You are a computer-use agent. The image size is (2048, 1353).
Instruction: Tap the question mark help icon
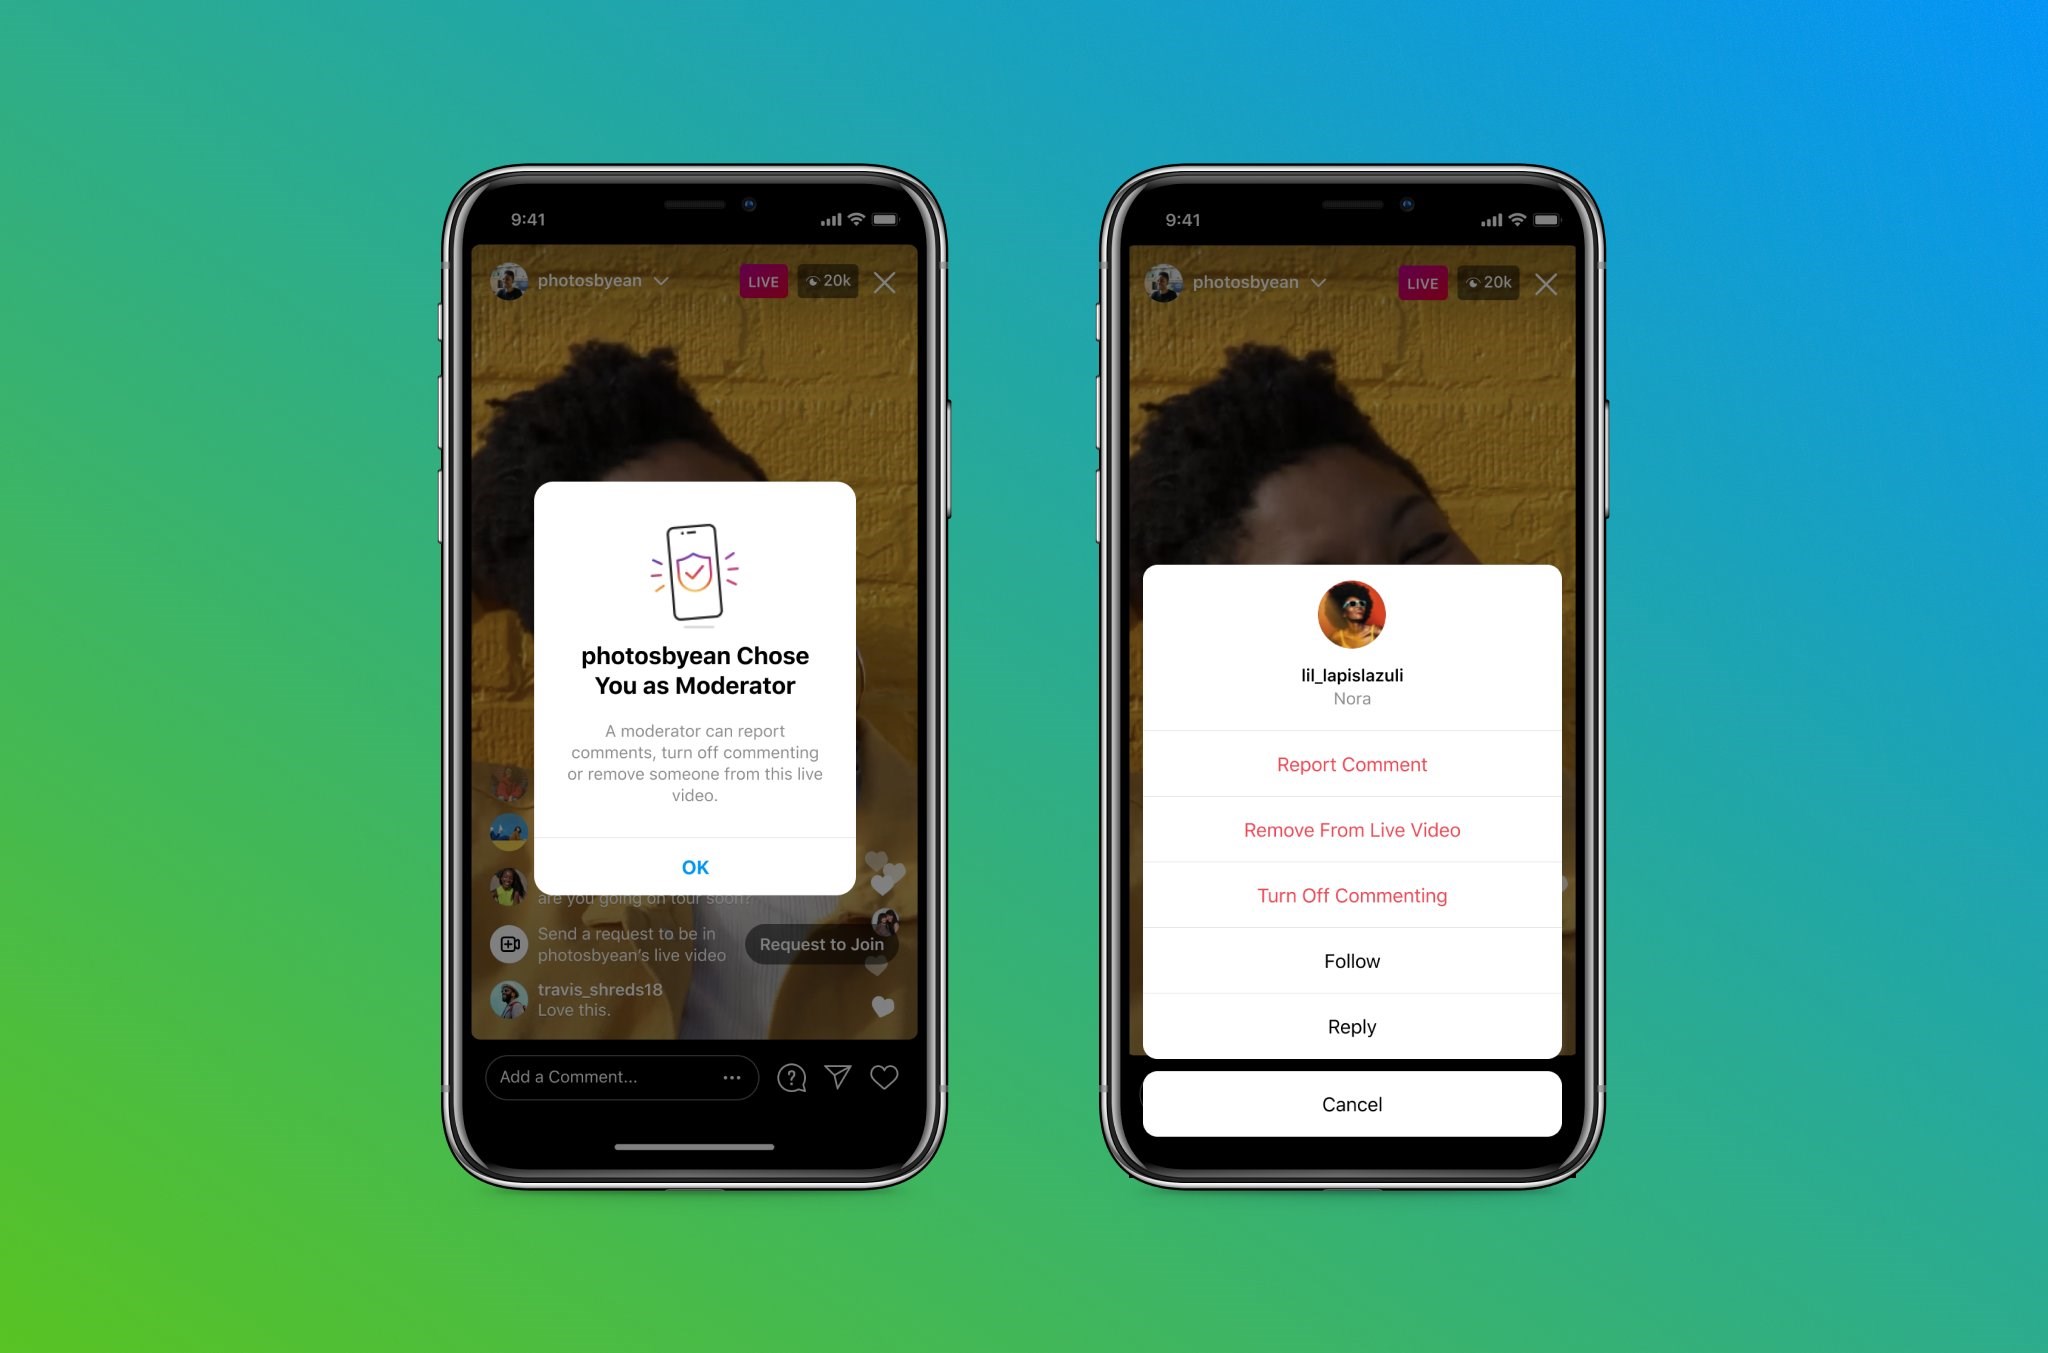[791, 1077]
